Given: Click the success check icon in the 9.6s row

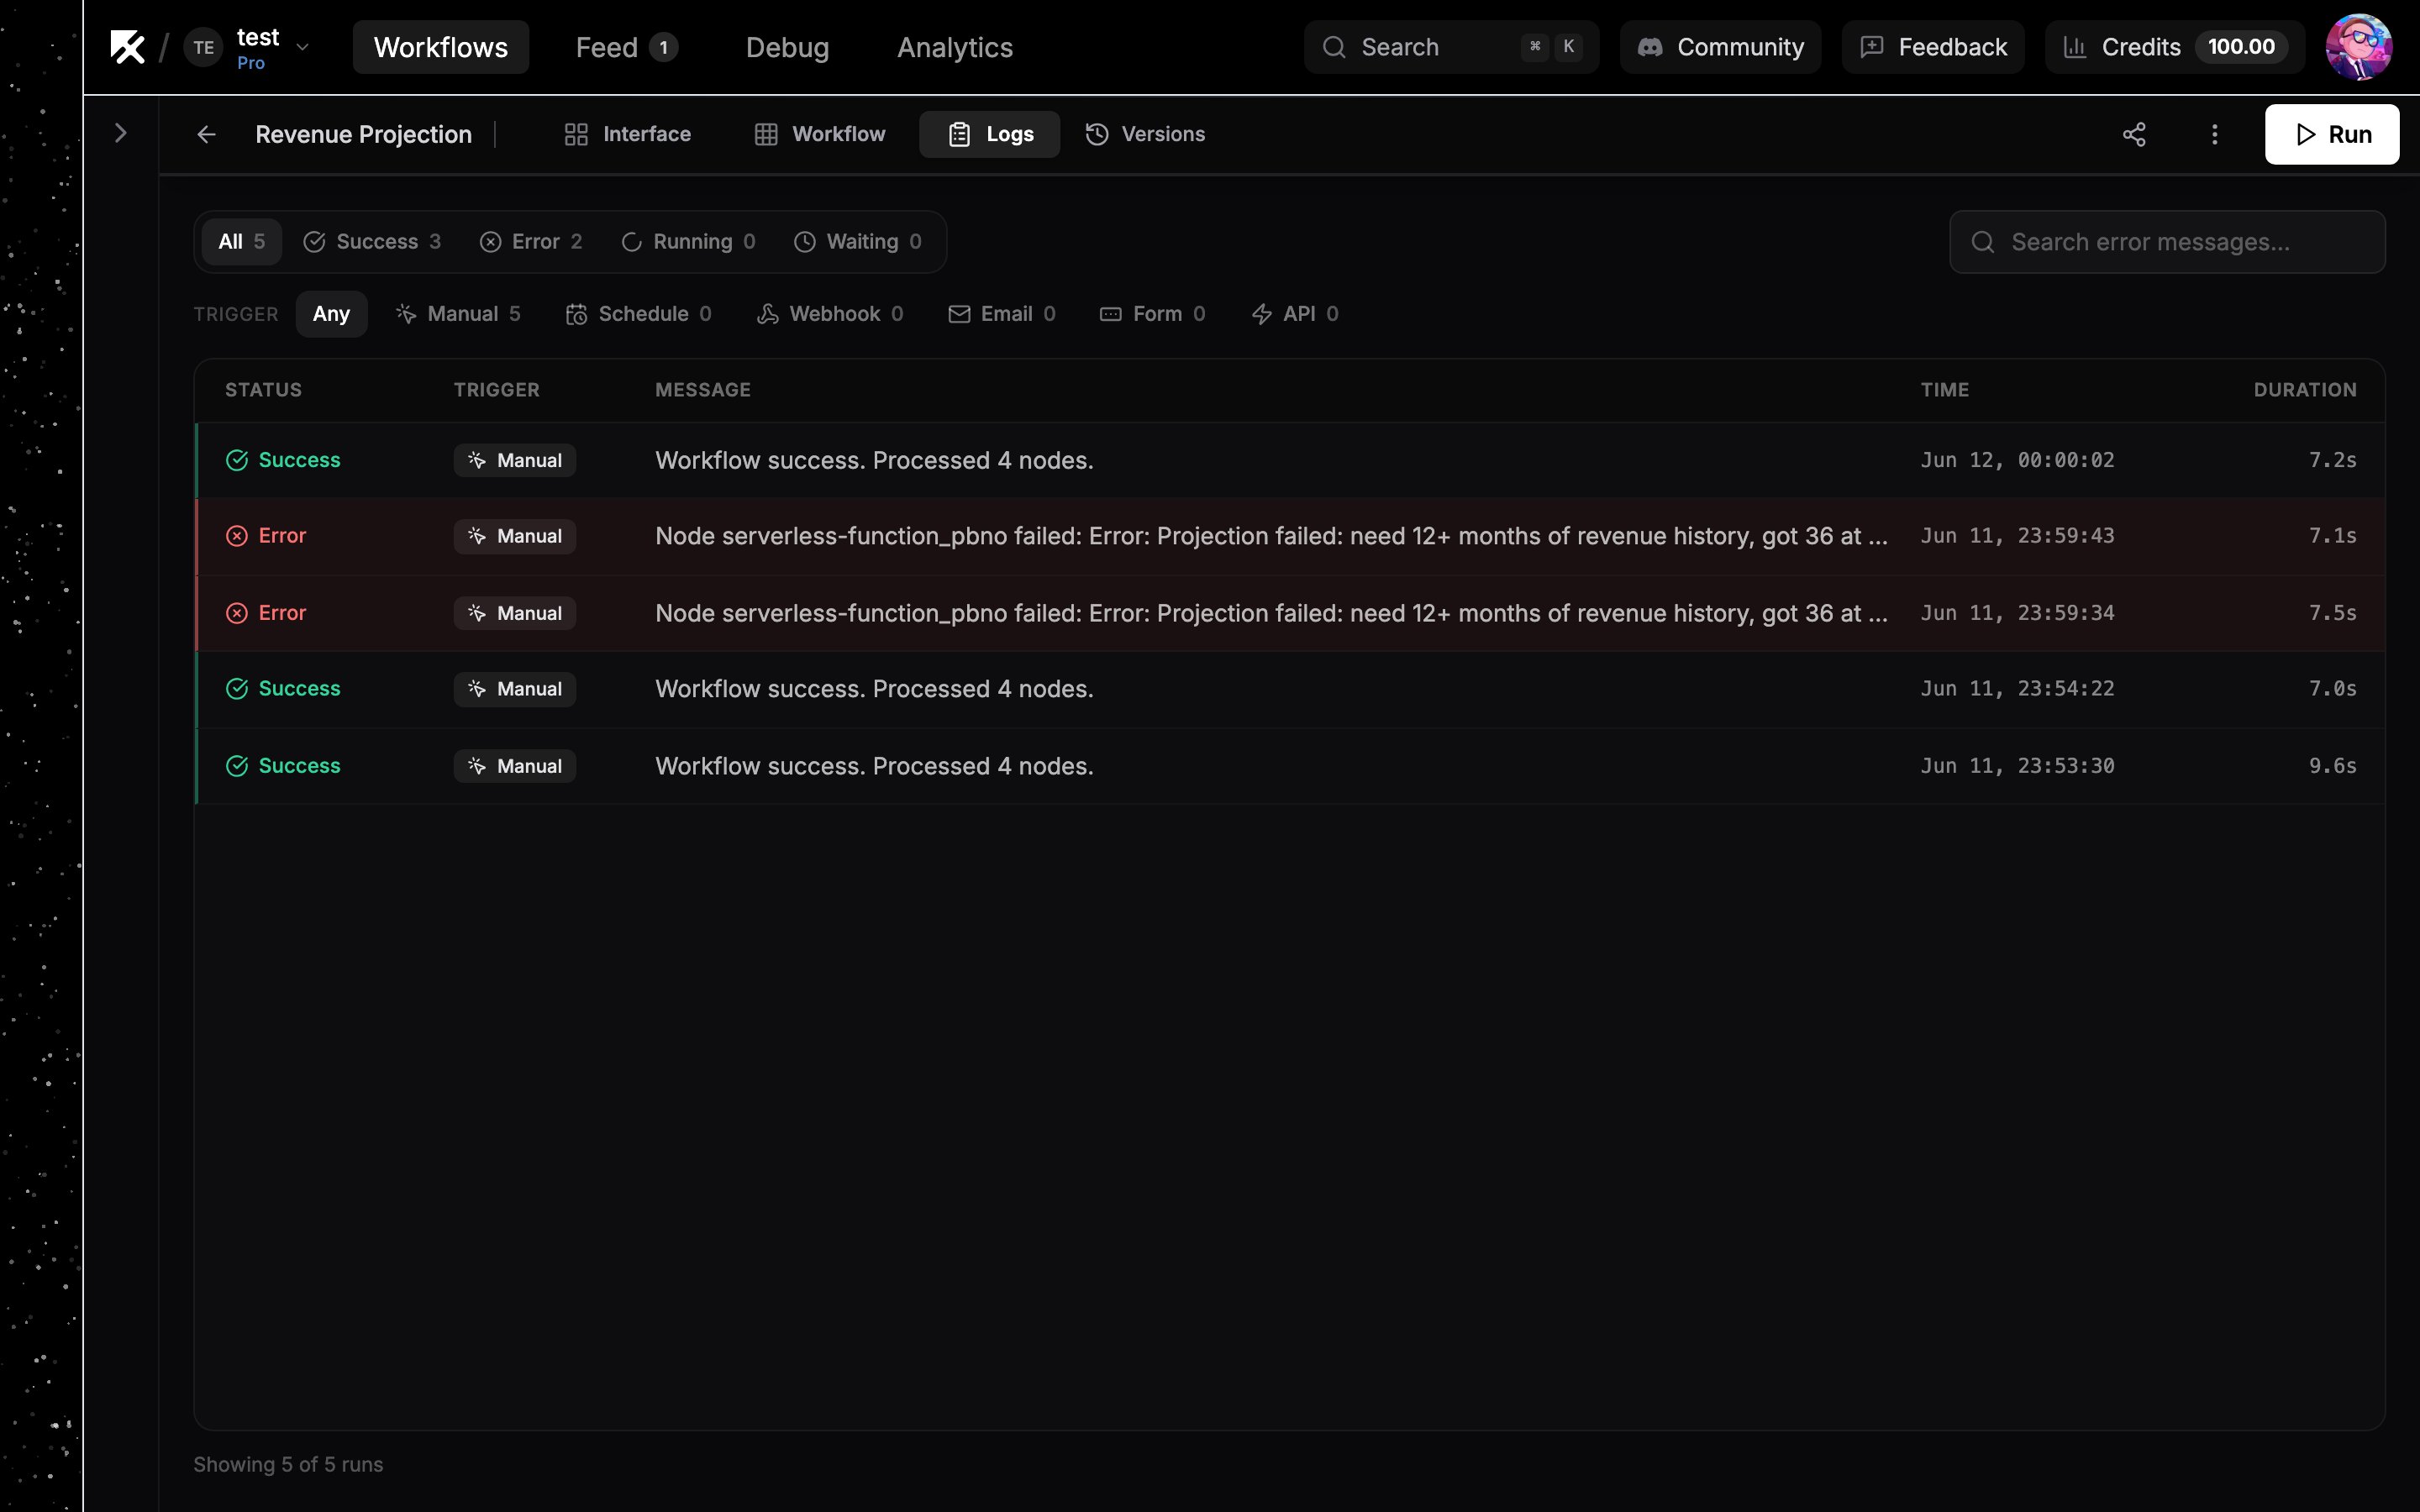Looking at the screenshot, I should pos(237,766).
